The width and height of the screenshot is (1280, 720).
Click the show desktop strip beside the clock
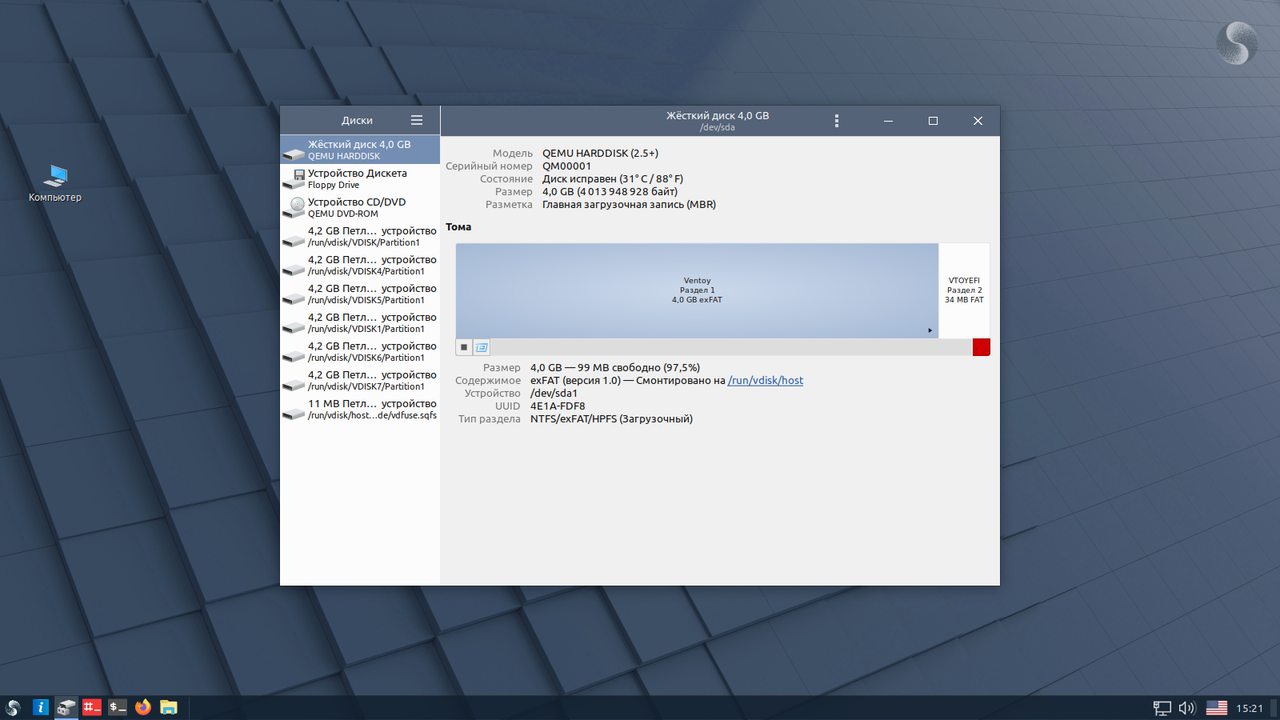click(x=1274, y=708)
